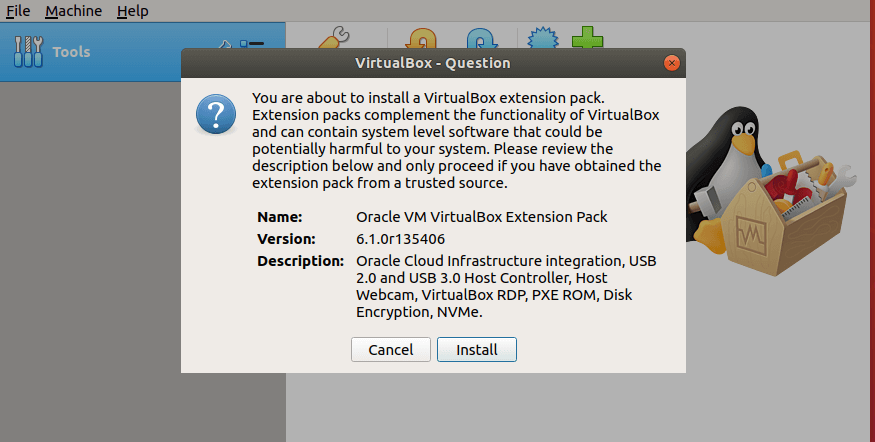Click the orange Import appliance toolbar icon
This screenshot has height=442, width=875.
(x=421, y=38)
